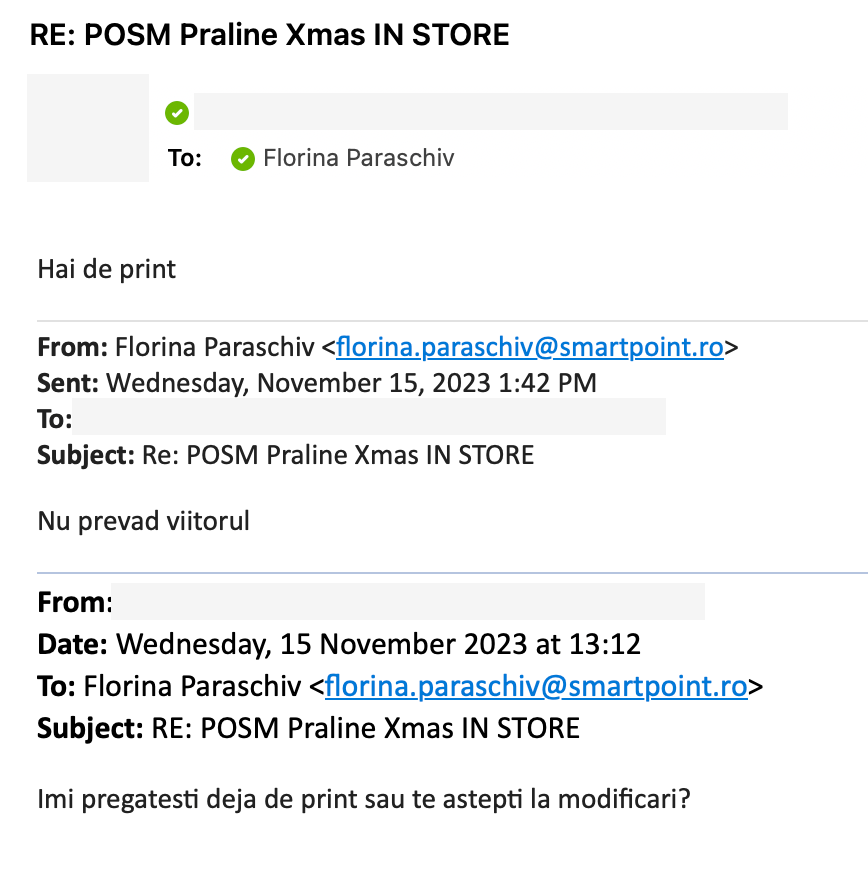Click the redacted sender name in header
The width and height of the screenshot is (868, 870).
click(x=490, y=112)
